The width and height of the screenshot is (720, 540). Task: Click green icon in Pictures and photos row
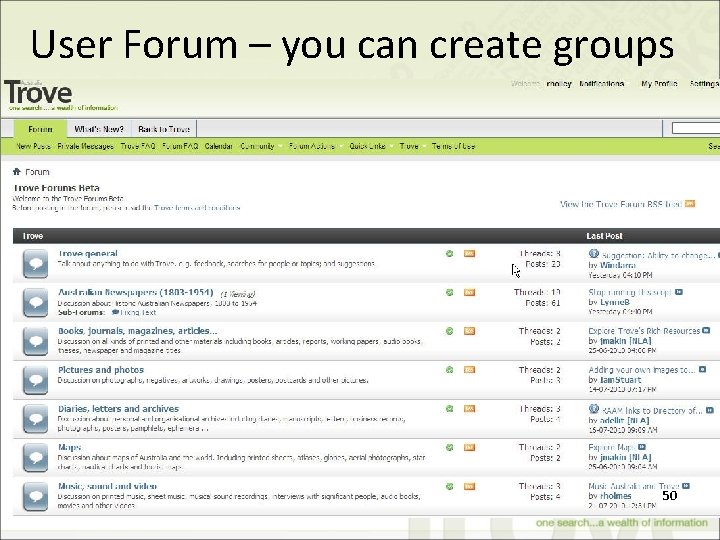coord(450,370)
